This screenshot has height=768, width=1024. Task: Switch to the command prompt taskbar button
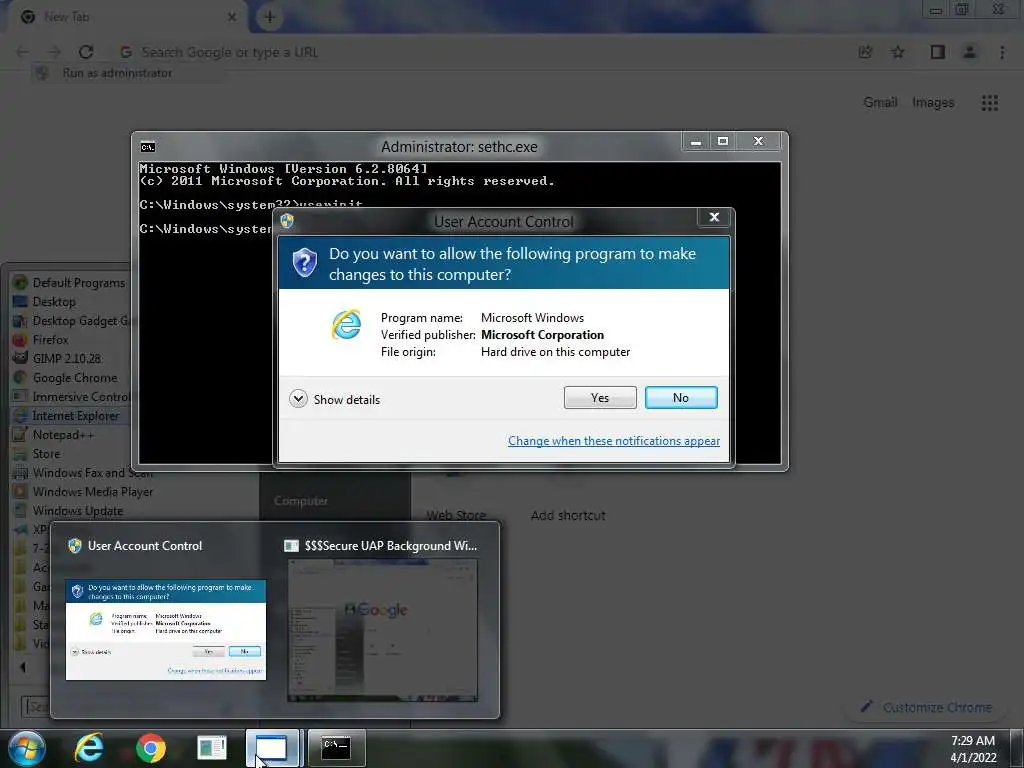[x=336, y=748]
